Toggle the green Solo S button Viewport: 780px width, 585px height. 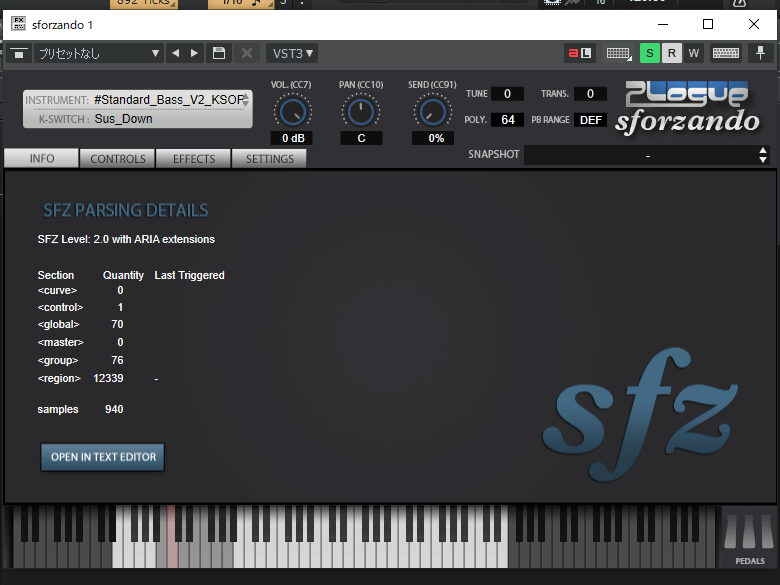tap(650, 53)
